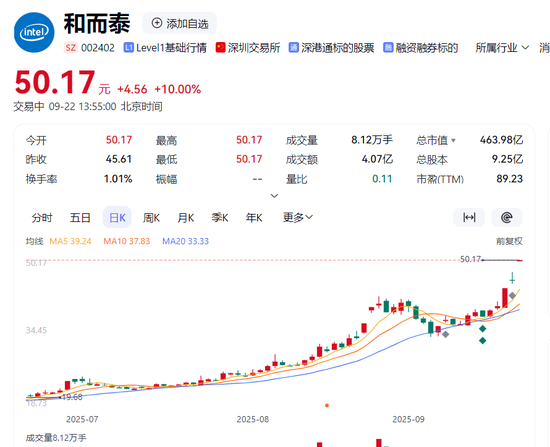Click the 总股本 value 9.25亿
This screenshot has width=550, height=447.
[x=507, y=159]
